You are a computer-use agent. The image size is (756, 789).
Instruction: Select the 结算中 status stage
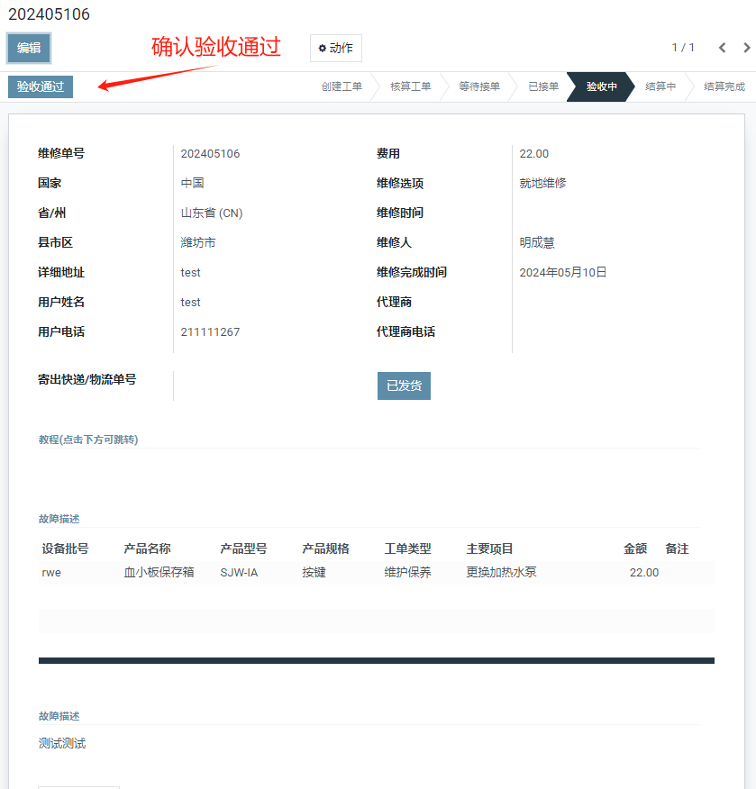tap(660, 87)
